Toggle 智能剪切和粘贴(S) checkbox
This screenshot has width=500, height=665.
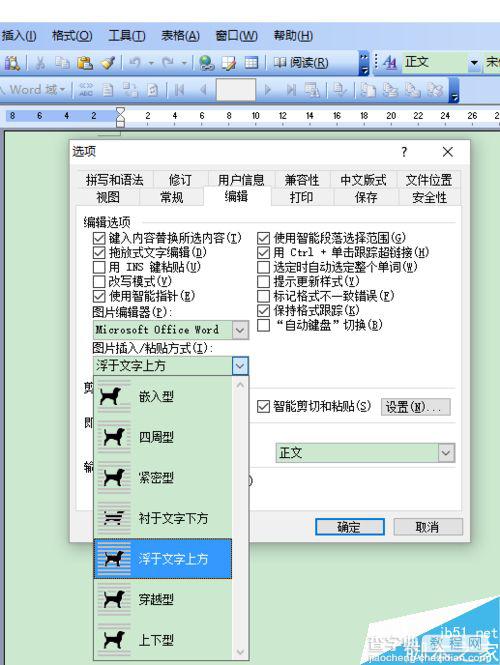tap(263, 407)
